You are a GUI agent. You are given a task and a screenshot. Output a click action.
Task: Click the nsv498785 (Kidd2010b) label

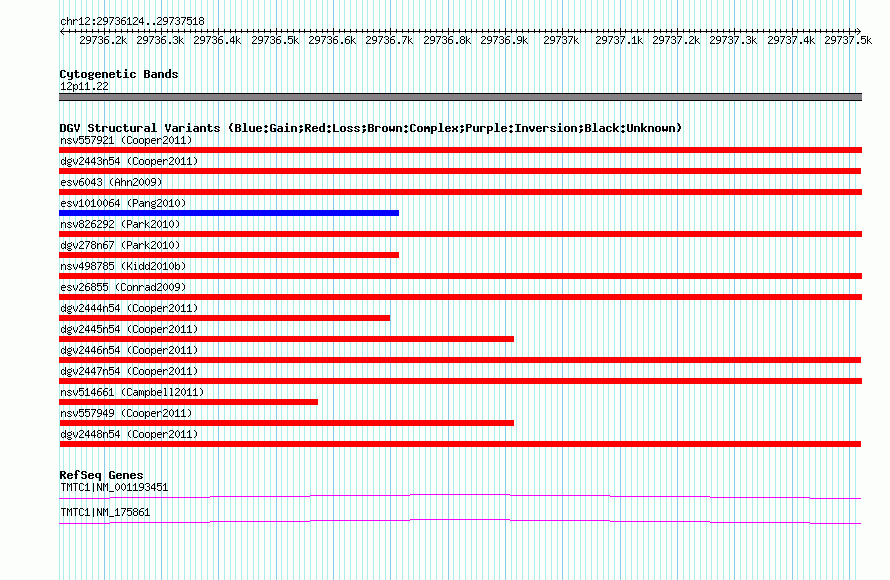pyautogui.click(x=123, y=266)
